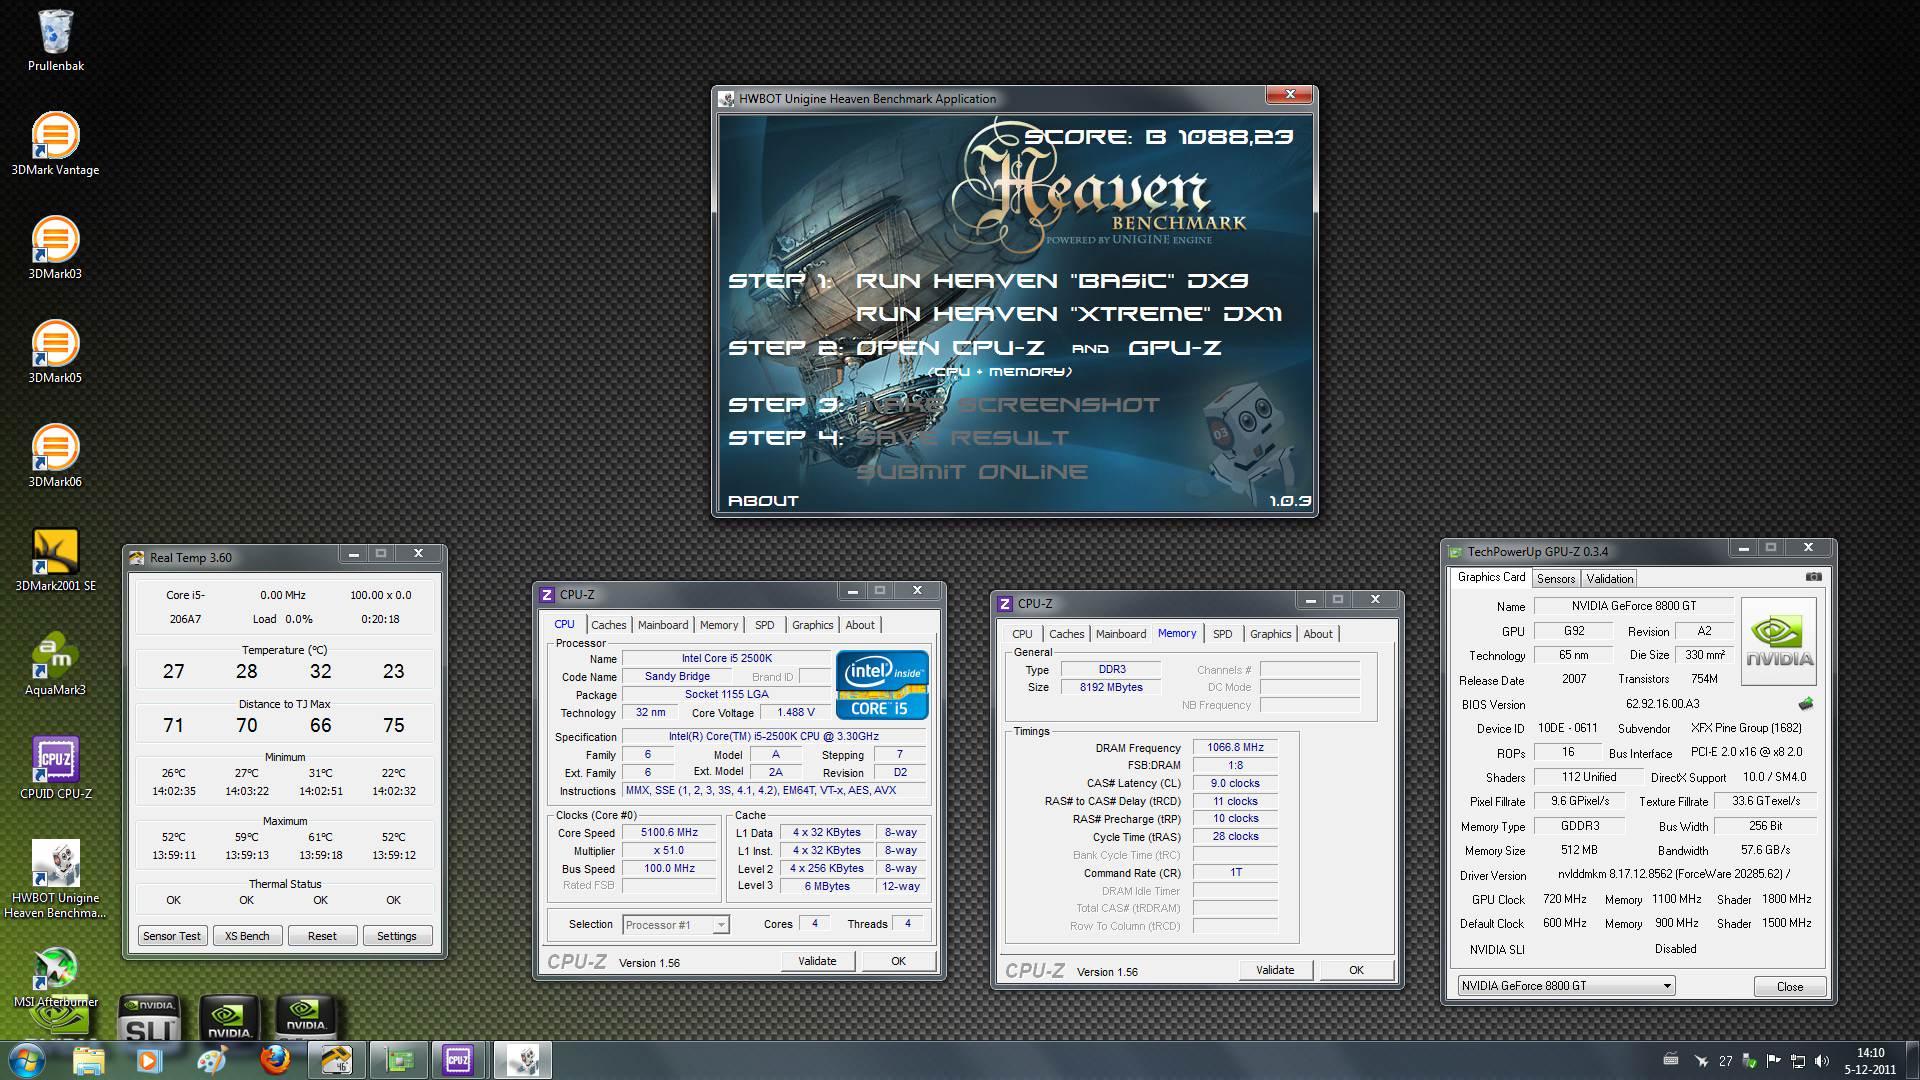Open the CPUID CPU-Z desktop shortcut
1920x1080 pixels.
55,768
